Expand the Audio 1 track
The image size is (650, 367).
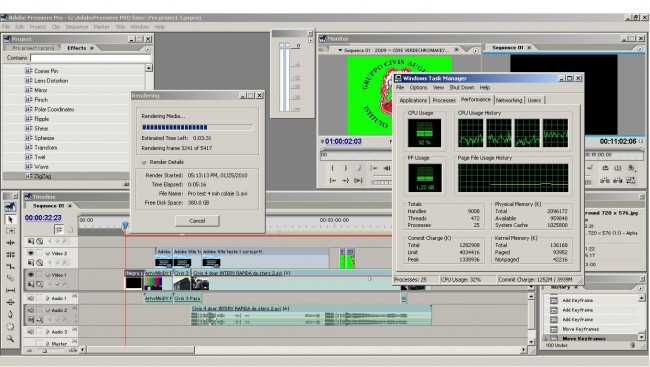point(48,298)
